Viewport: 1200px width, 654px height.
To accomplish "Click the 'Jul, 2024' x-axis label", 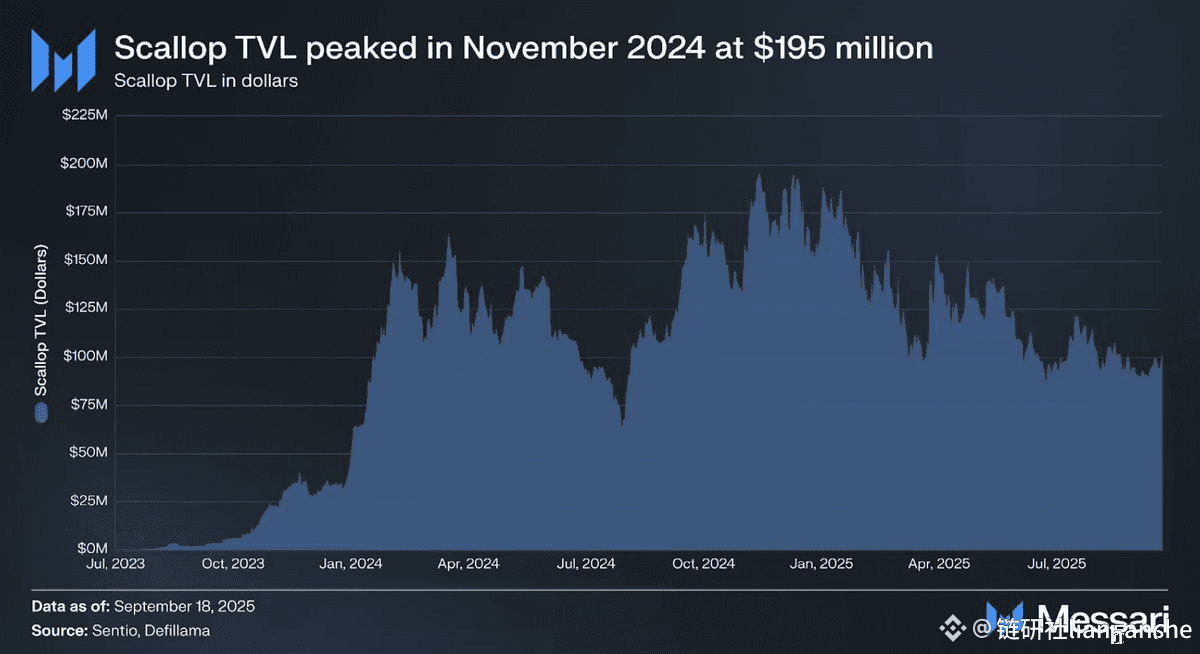I will tap(585, 564).
